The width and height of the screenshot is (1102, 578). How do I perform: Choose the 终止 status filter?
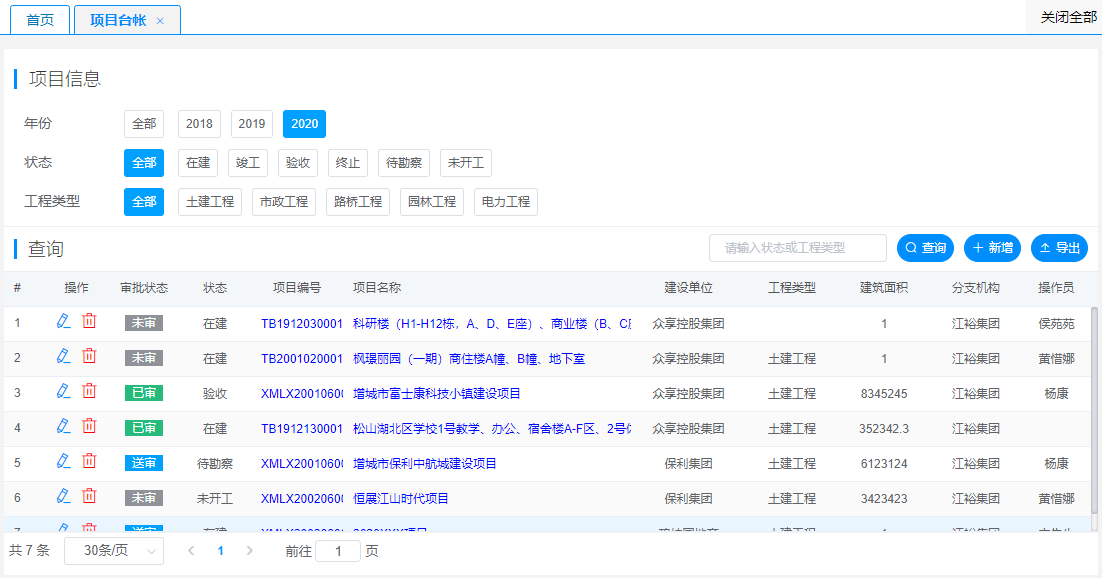coord(348,163)
